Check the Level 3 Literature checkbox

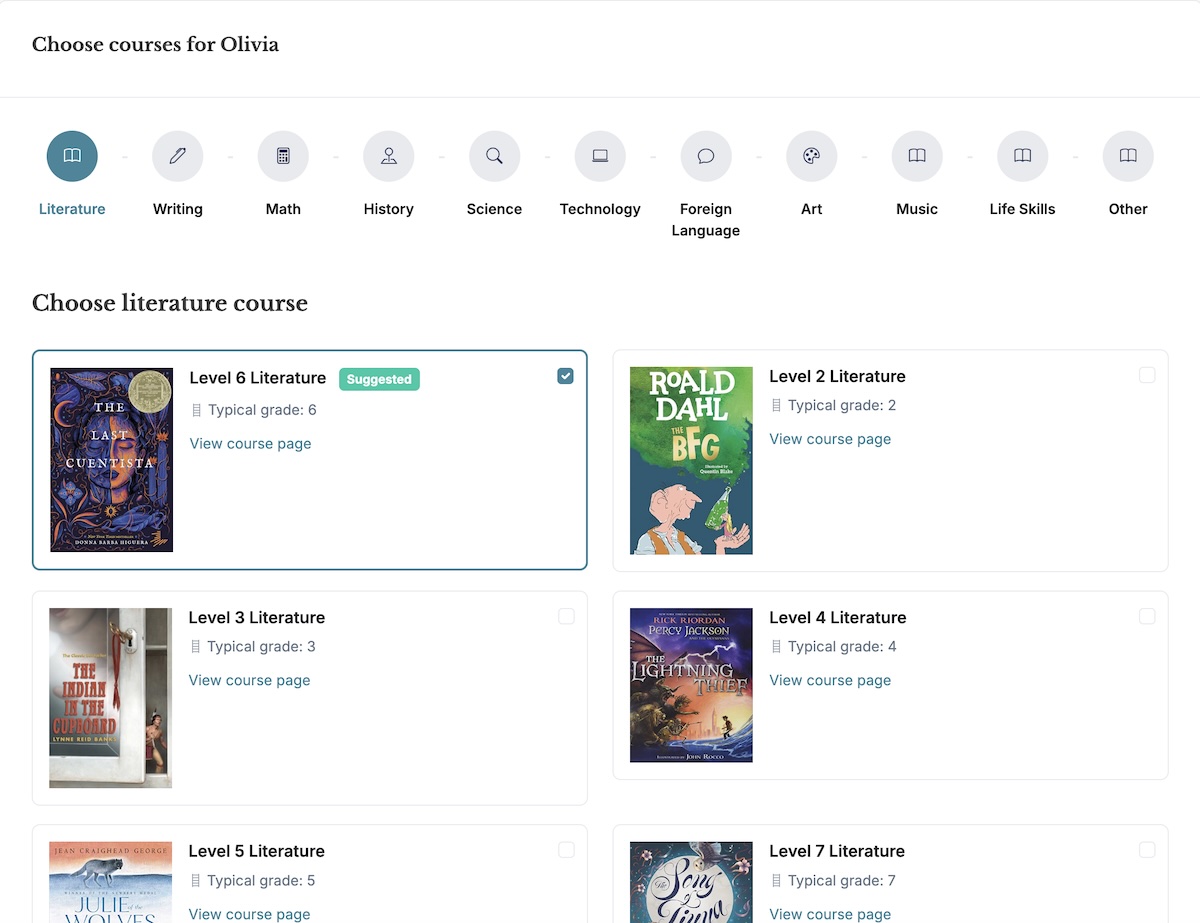tap(566, 616)
